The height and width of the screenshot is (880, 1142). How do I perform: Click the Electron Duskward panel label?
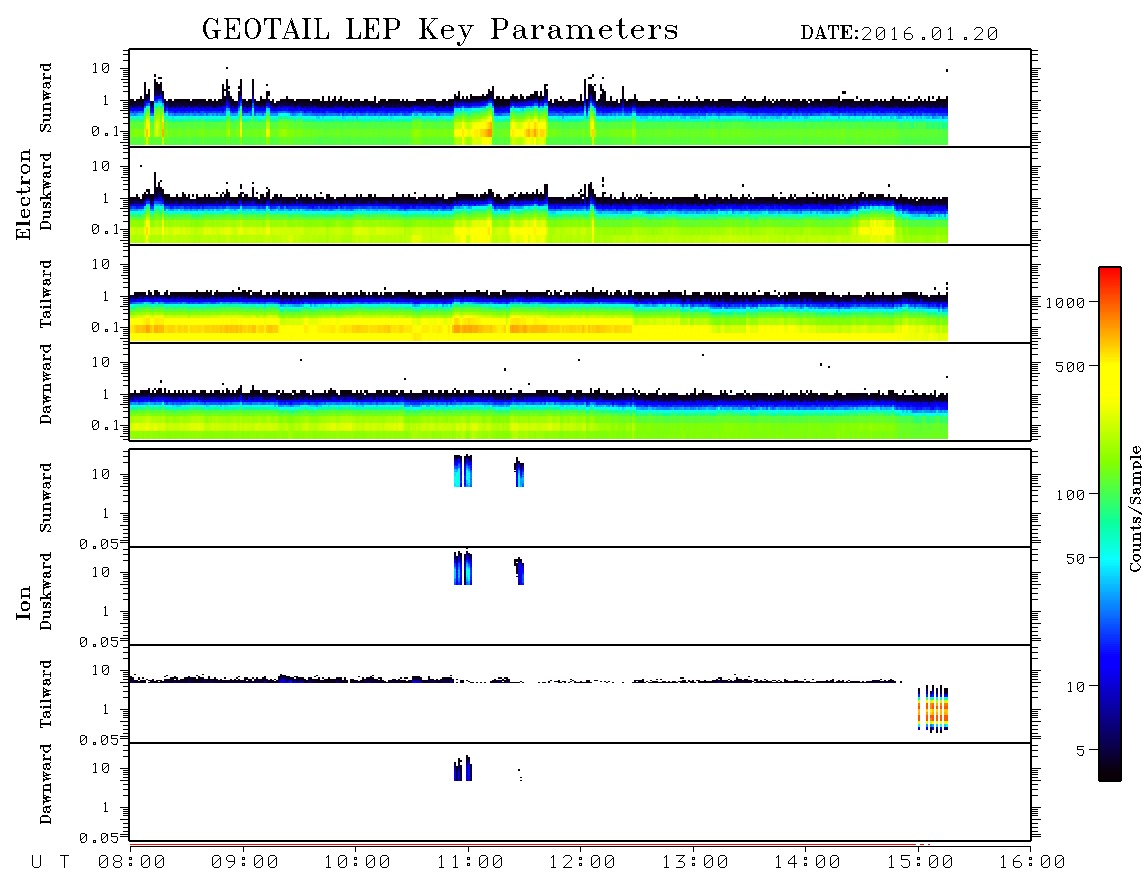[46, 191]
